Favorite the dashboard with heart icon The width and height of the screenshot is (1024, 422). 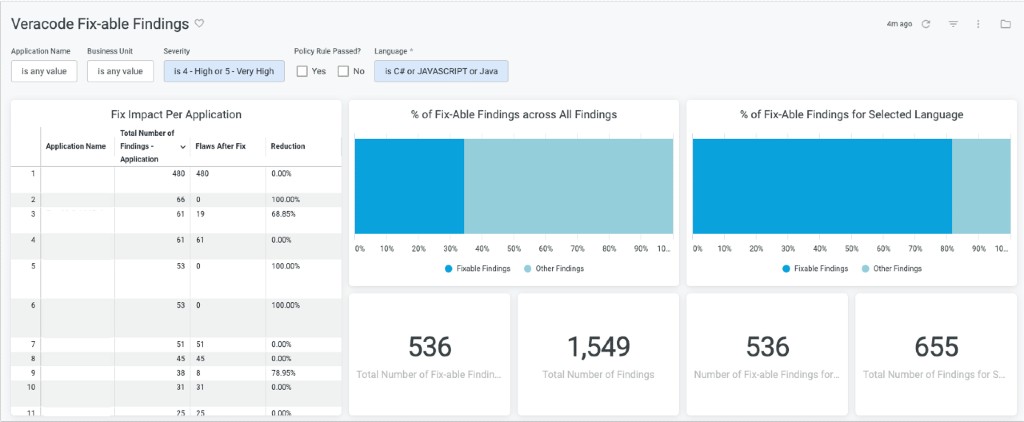(x=200, y=24)
